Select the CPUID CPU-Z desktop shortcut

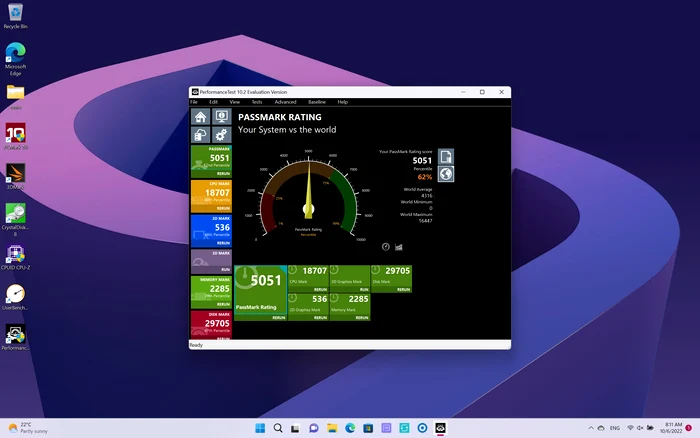(x=16, y=257)
